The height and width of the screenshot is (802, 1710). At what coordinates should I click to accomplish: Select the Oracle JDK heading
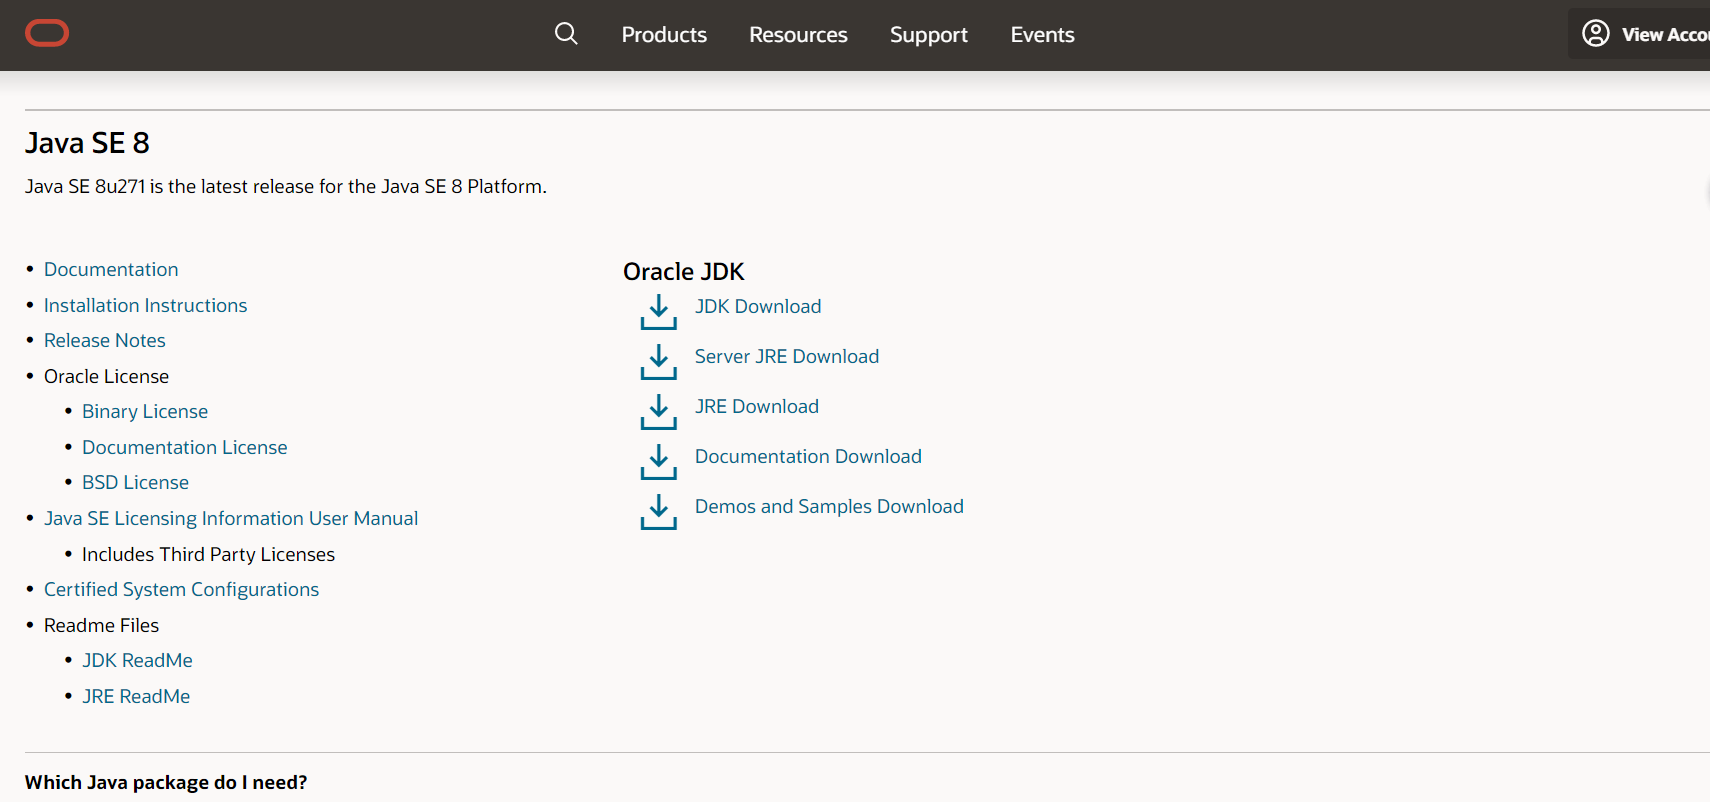pos(684,272)
